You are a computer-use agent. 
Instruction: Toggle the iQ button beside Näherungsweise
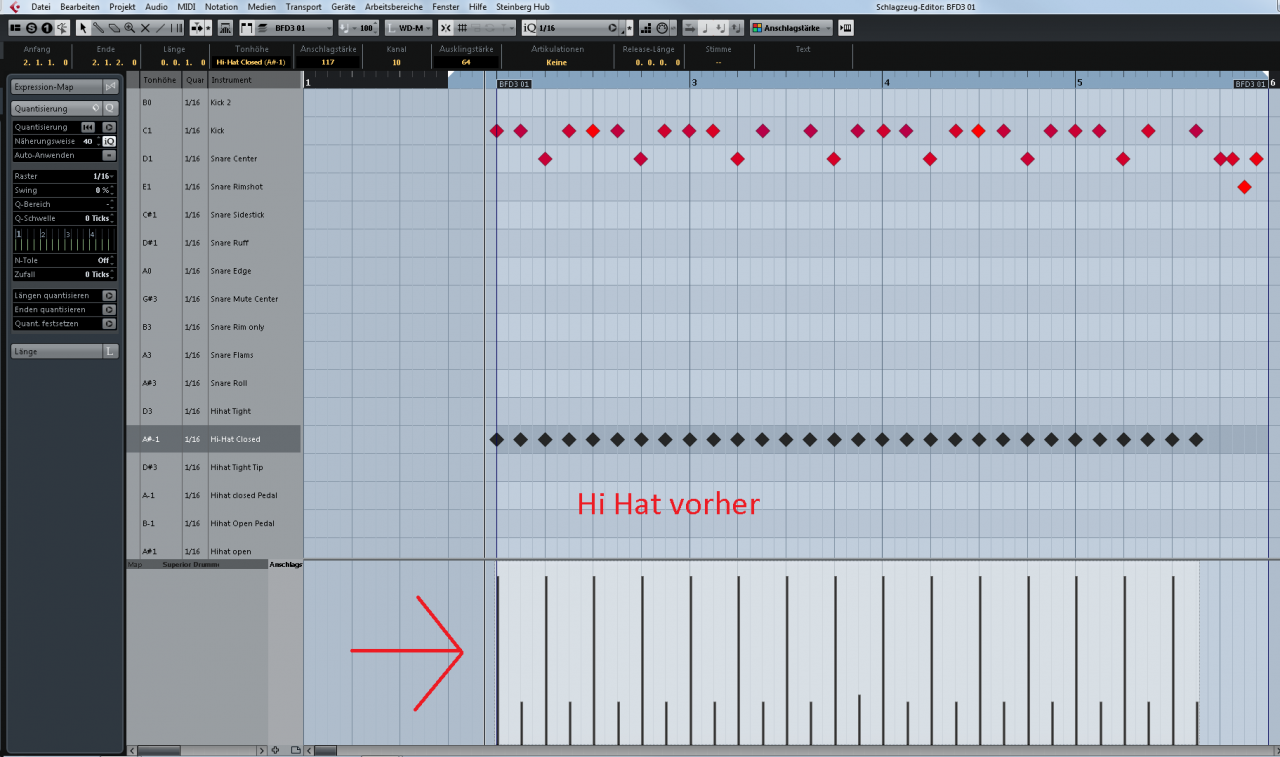[109, 141]
